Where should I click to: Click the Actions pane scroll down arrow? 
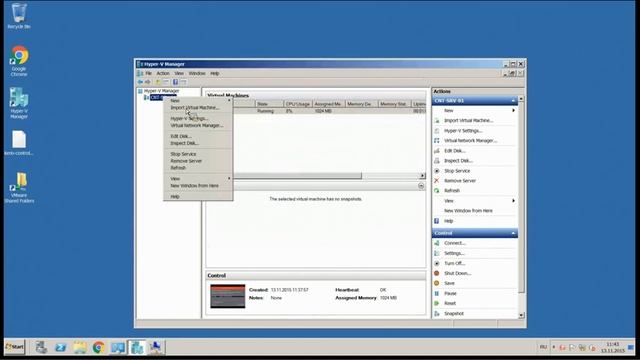tap(521, 315)
